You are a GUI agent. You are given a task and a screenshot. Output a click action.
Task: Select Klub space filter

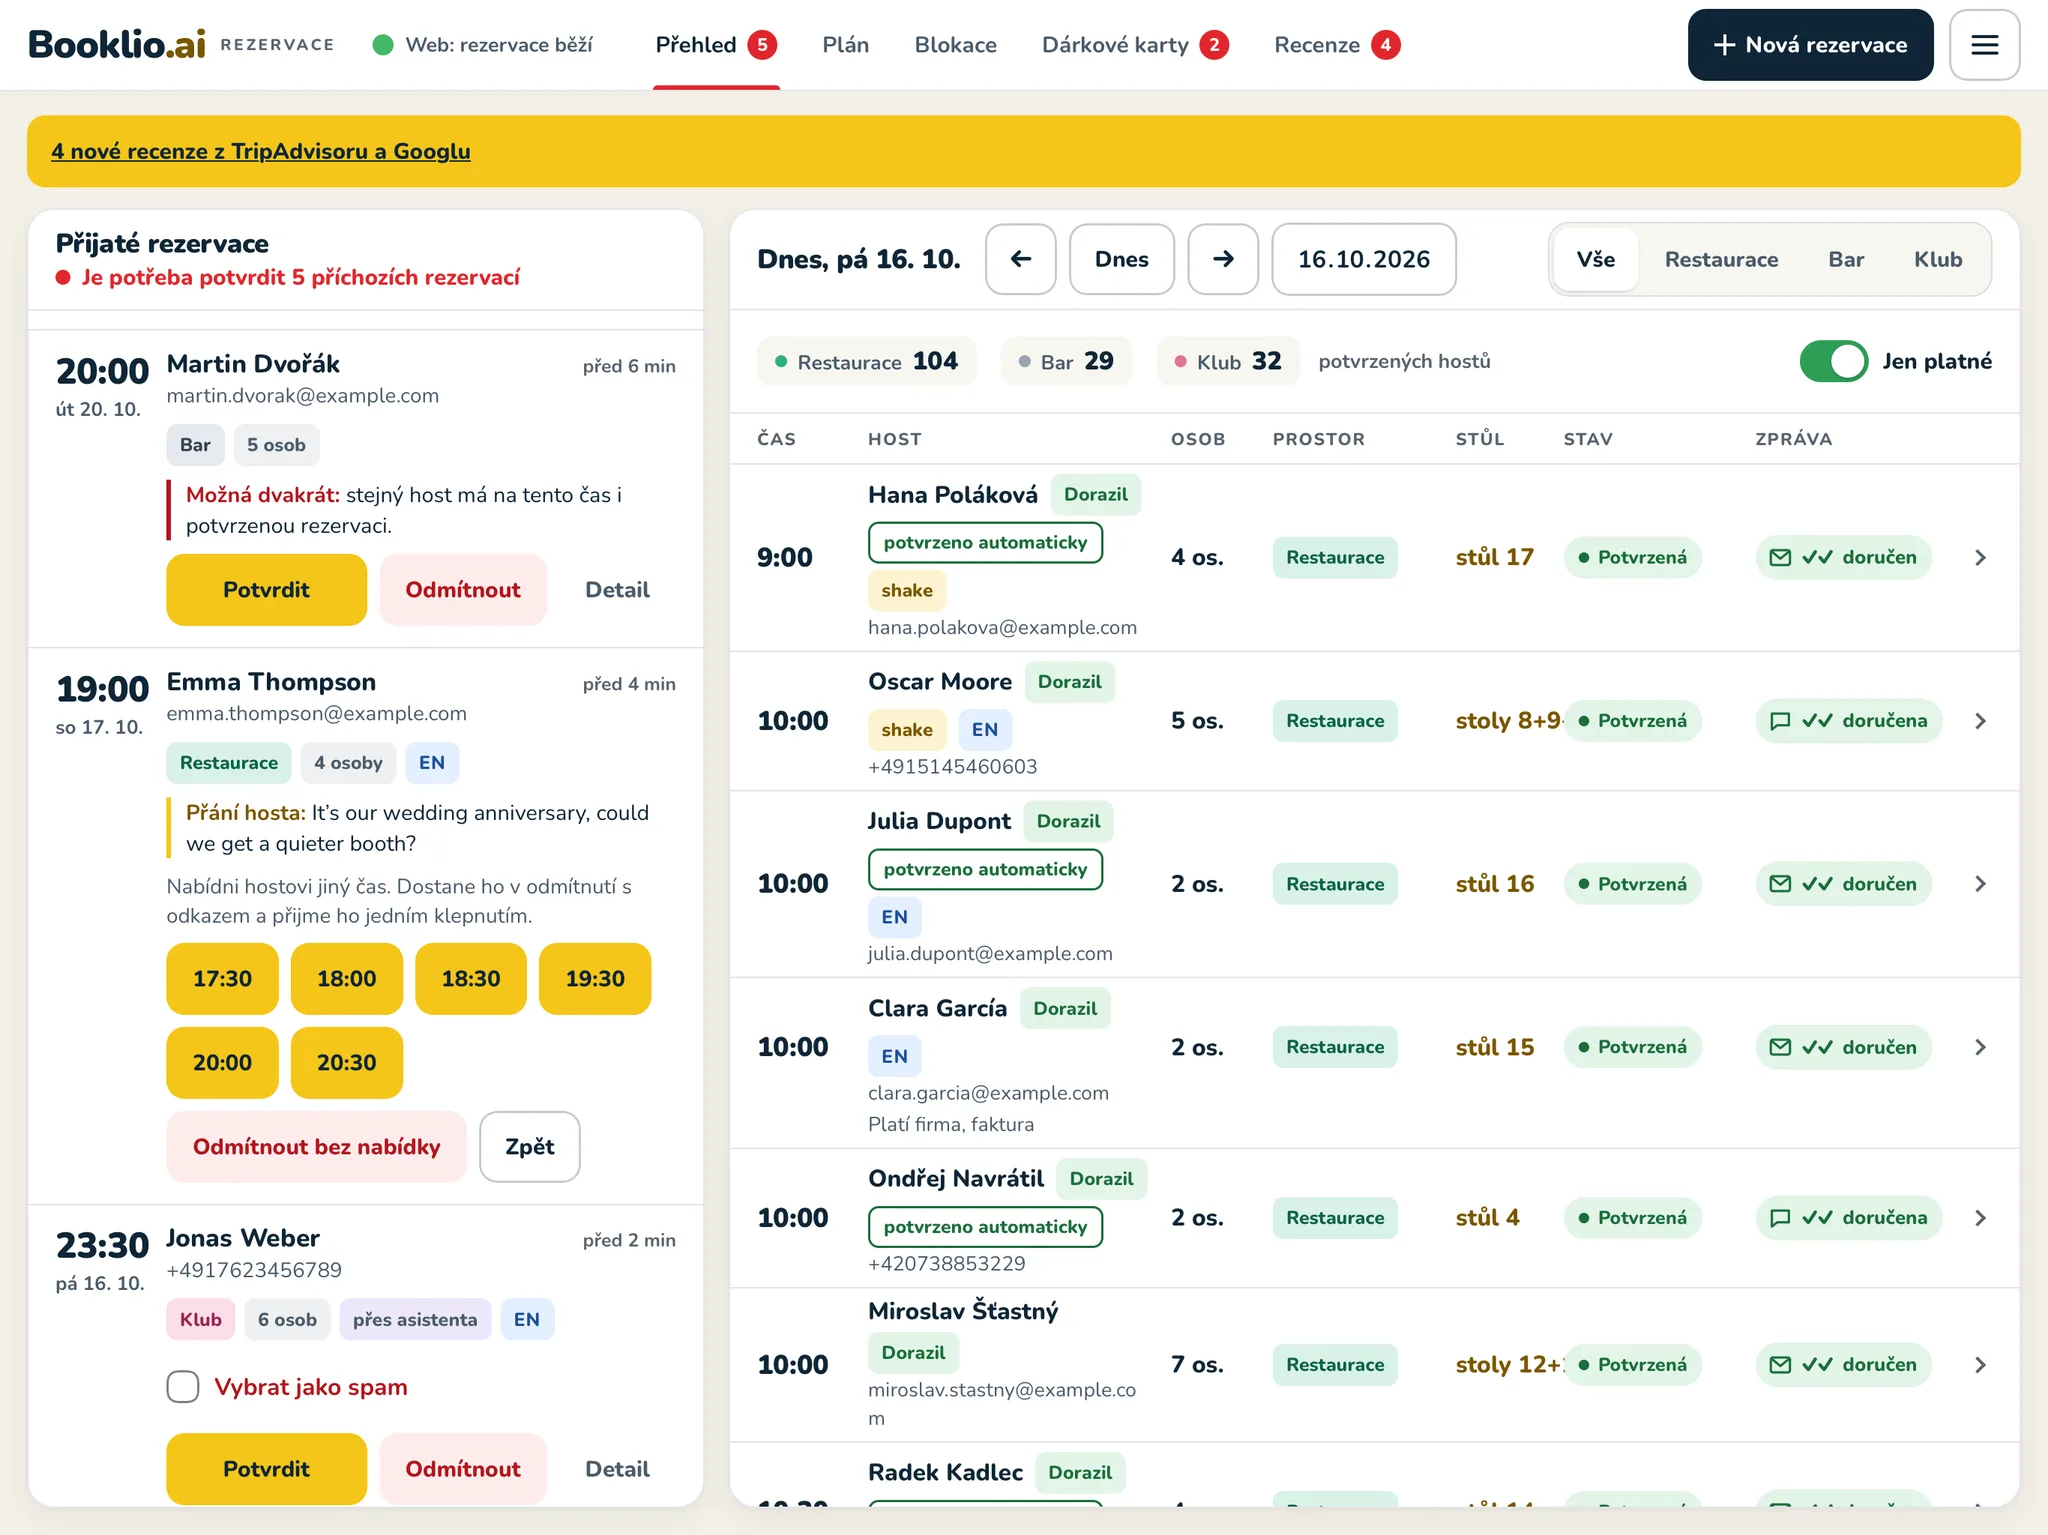point(1938,259)
